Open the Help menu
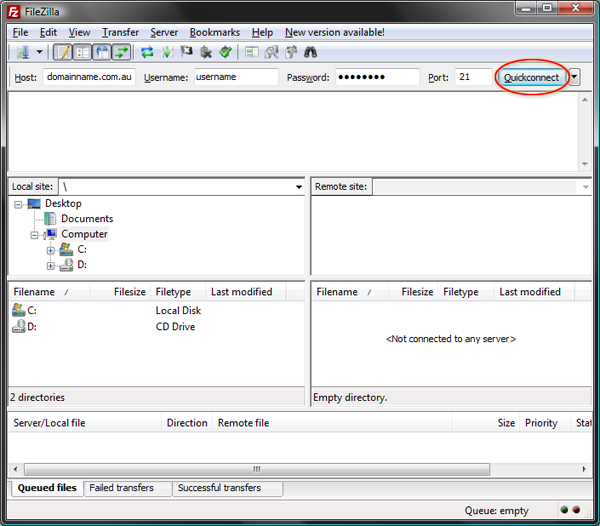The image size is (600, 526). point(262,33)
